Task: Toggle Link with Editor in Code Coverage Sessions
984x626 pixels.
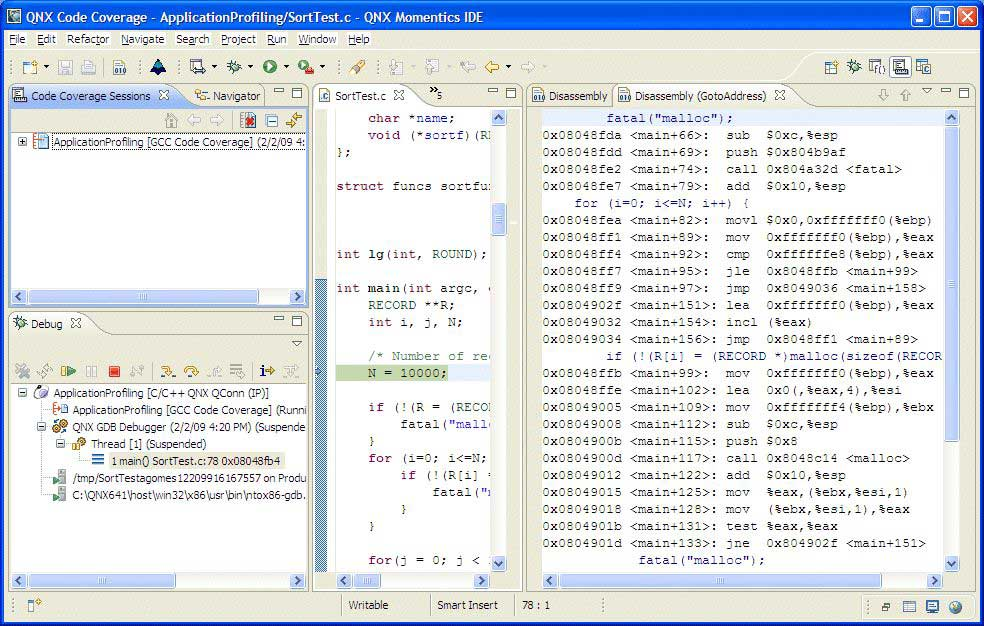Action: click(293, 120)
